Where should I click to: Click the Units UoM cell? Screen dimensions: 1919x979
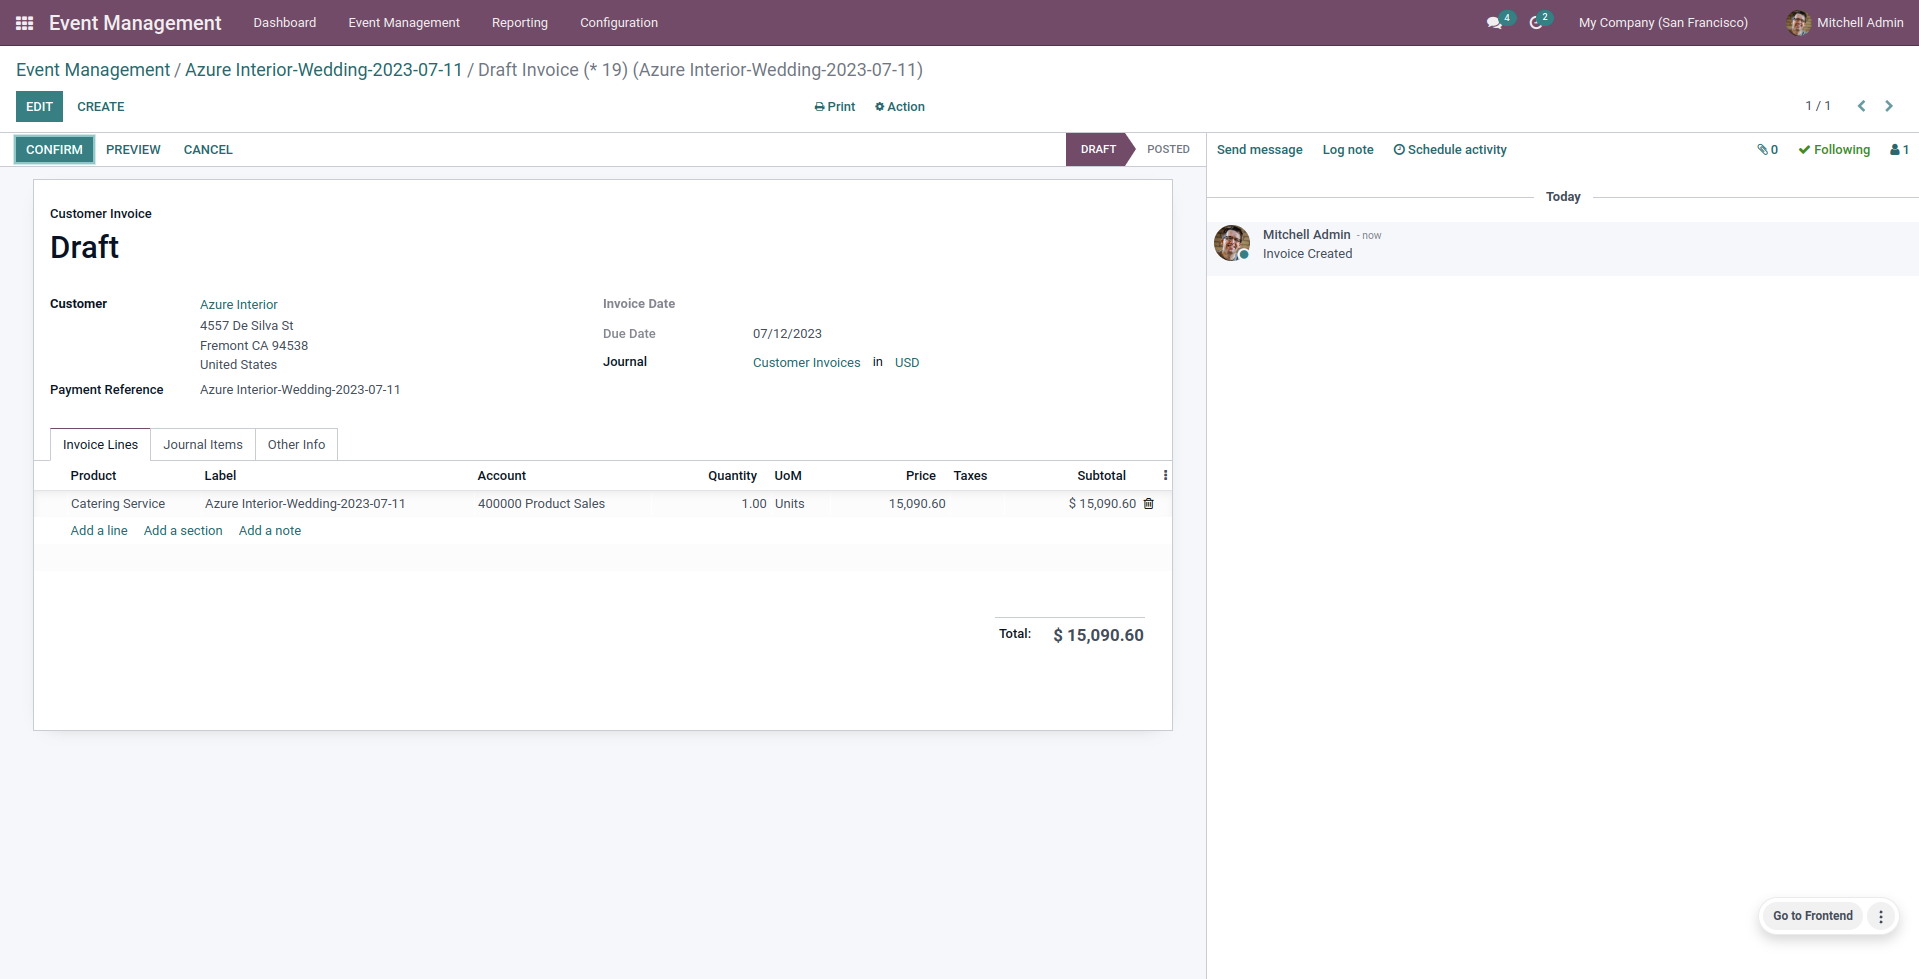pyautogui.click(x=789, y=504)
